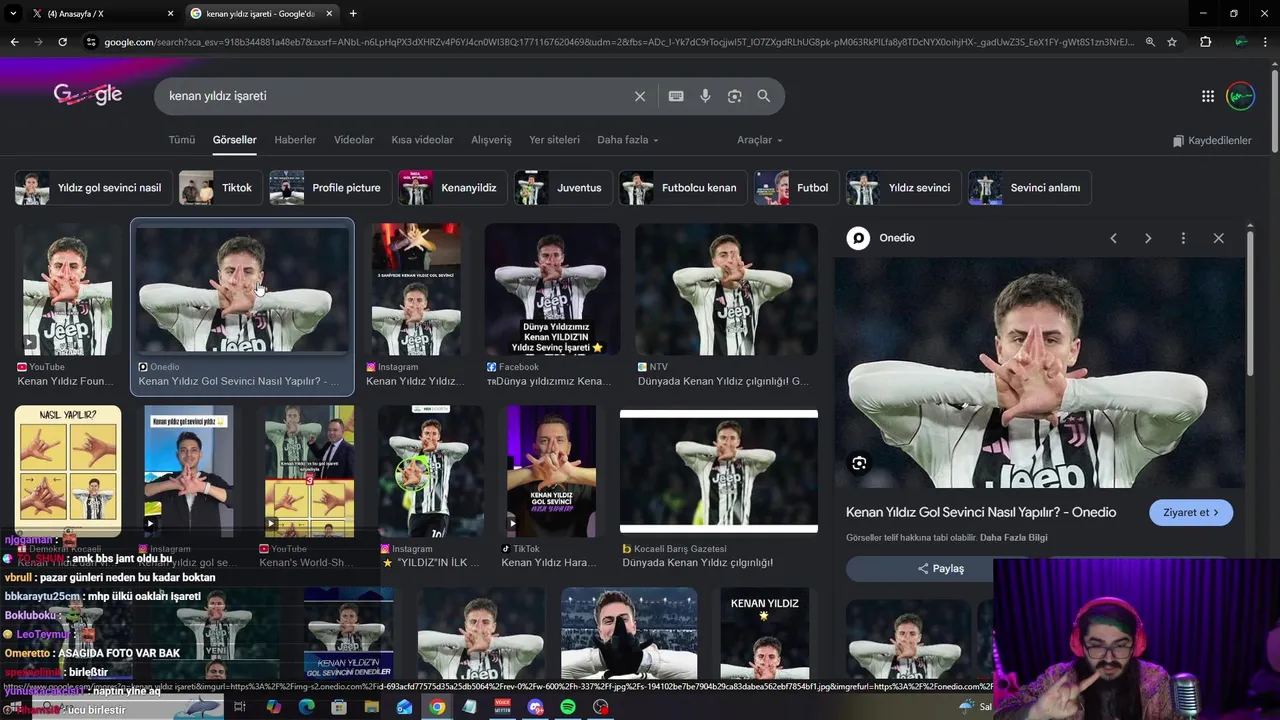1280x720 pixels.
Task: Select the Görseller tab
Action: [235, 140]
